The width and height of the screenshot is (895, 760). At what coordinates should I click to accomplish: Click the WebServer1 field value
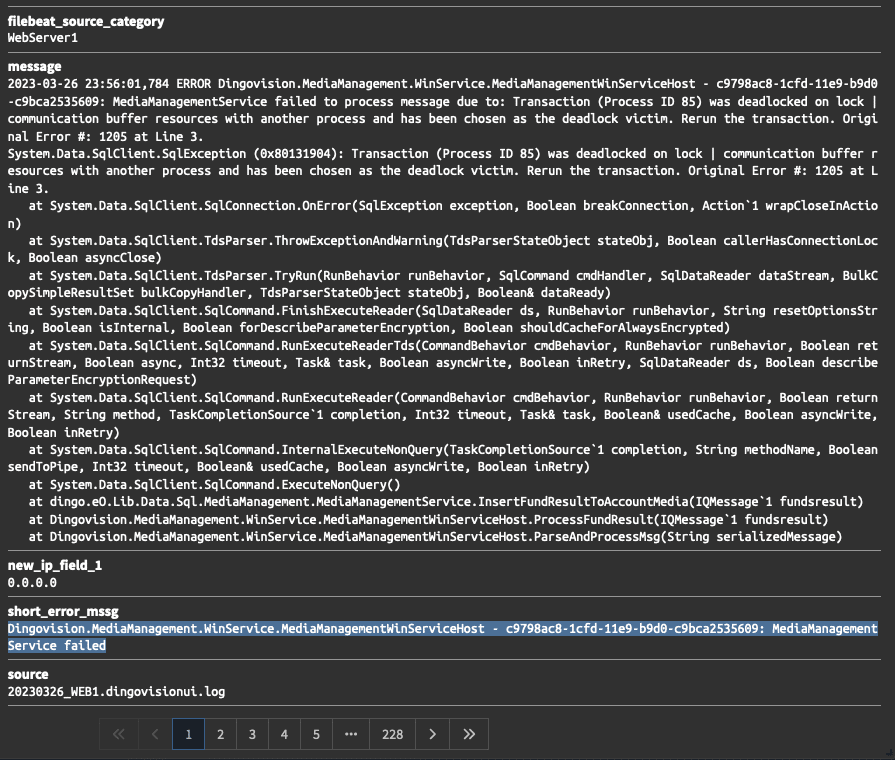coord(42,37)
